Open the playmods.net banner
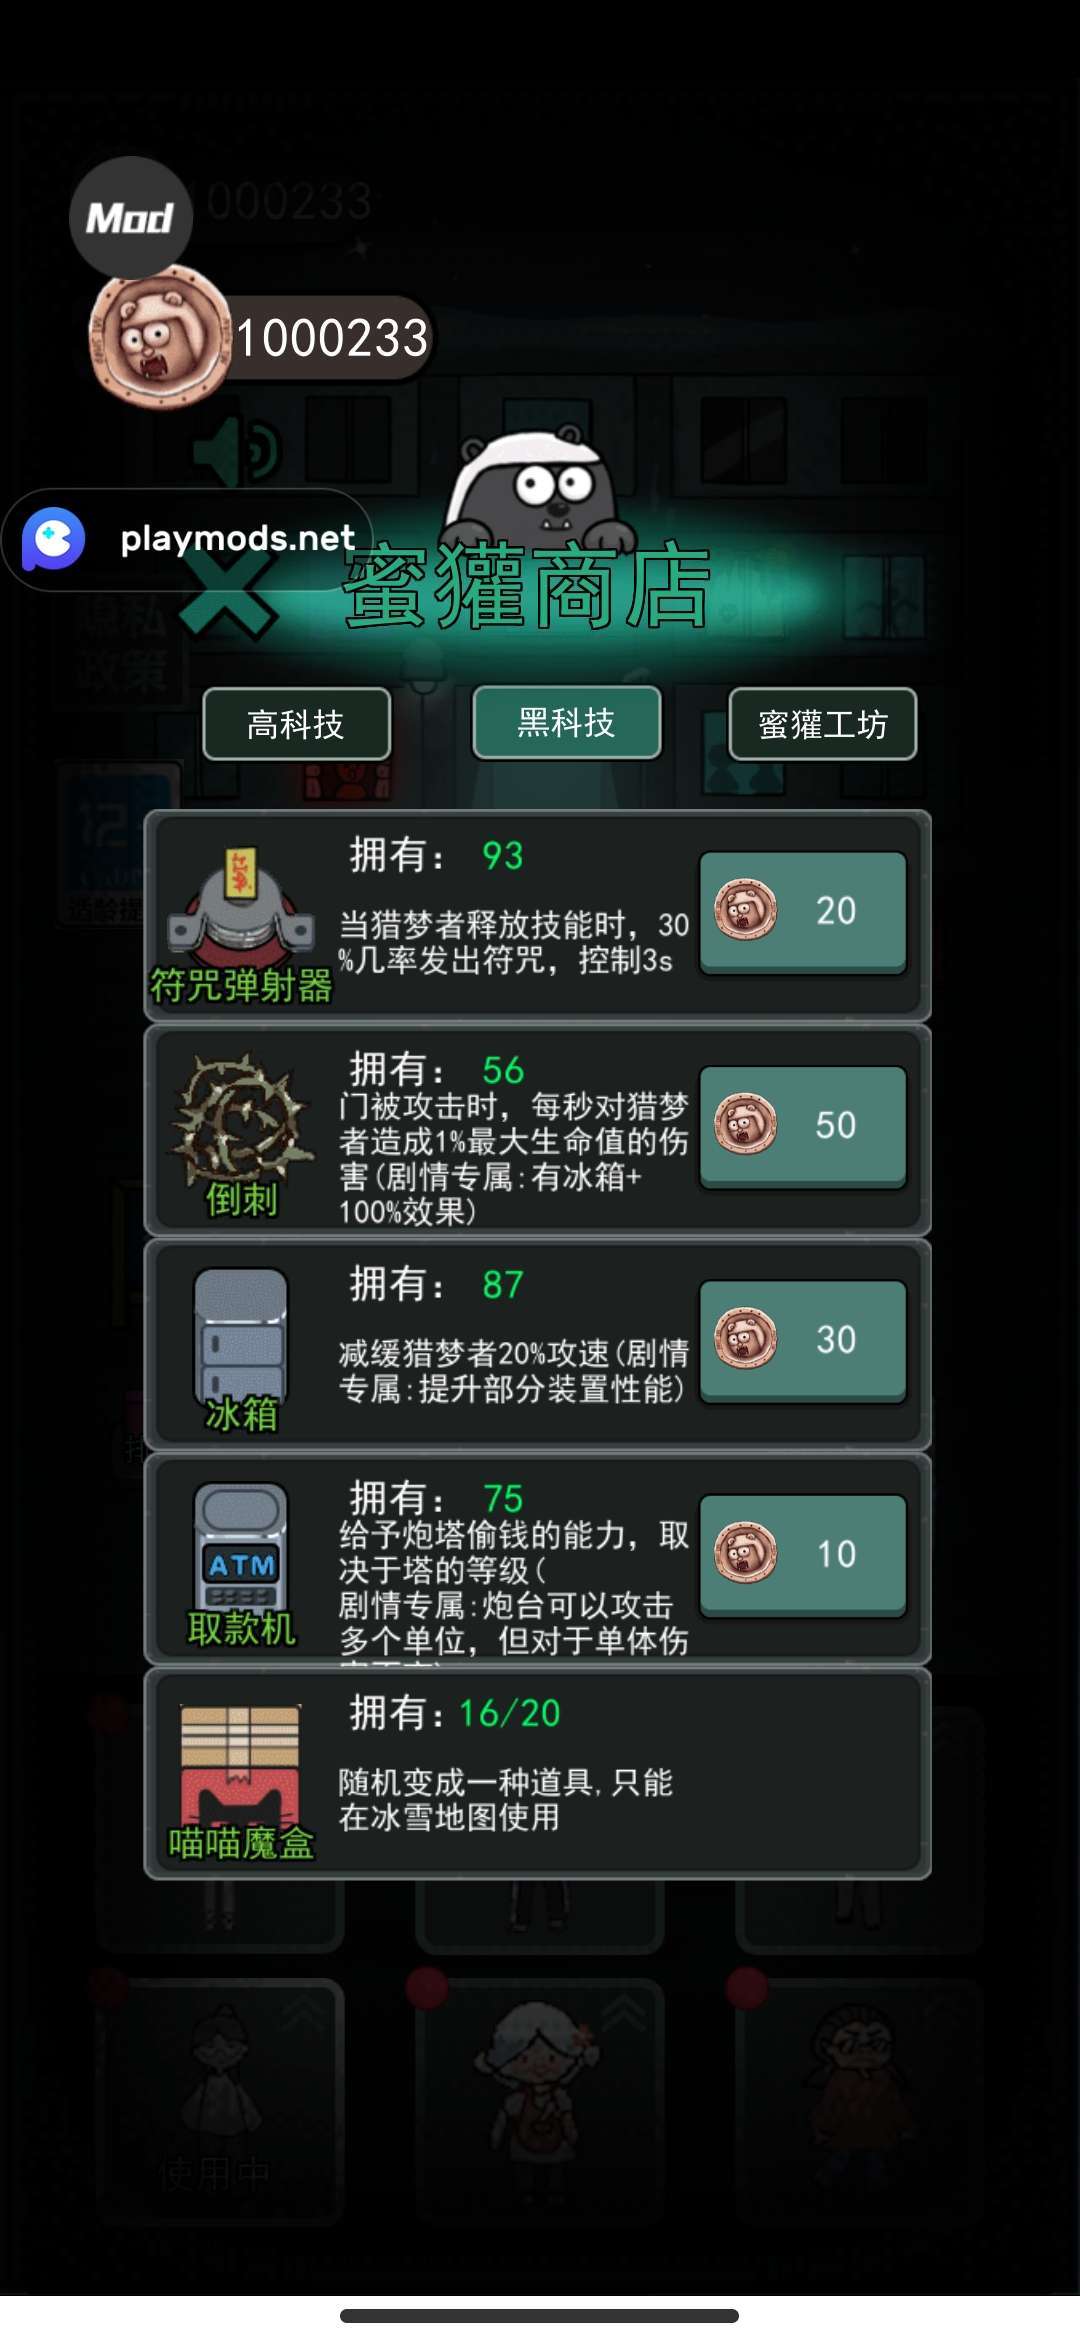The width and height of the screenshot is (1080, 2340). (187, 540)
